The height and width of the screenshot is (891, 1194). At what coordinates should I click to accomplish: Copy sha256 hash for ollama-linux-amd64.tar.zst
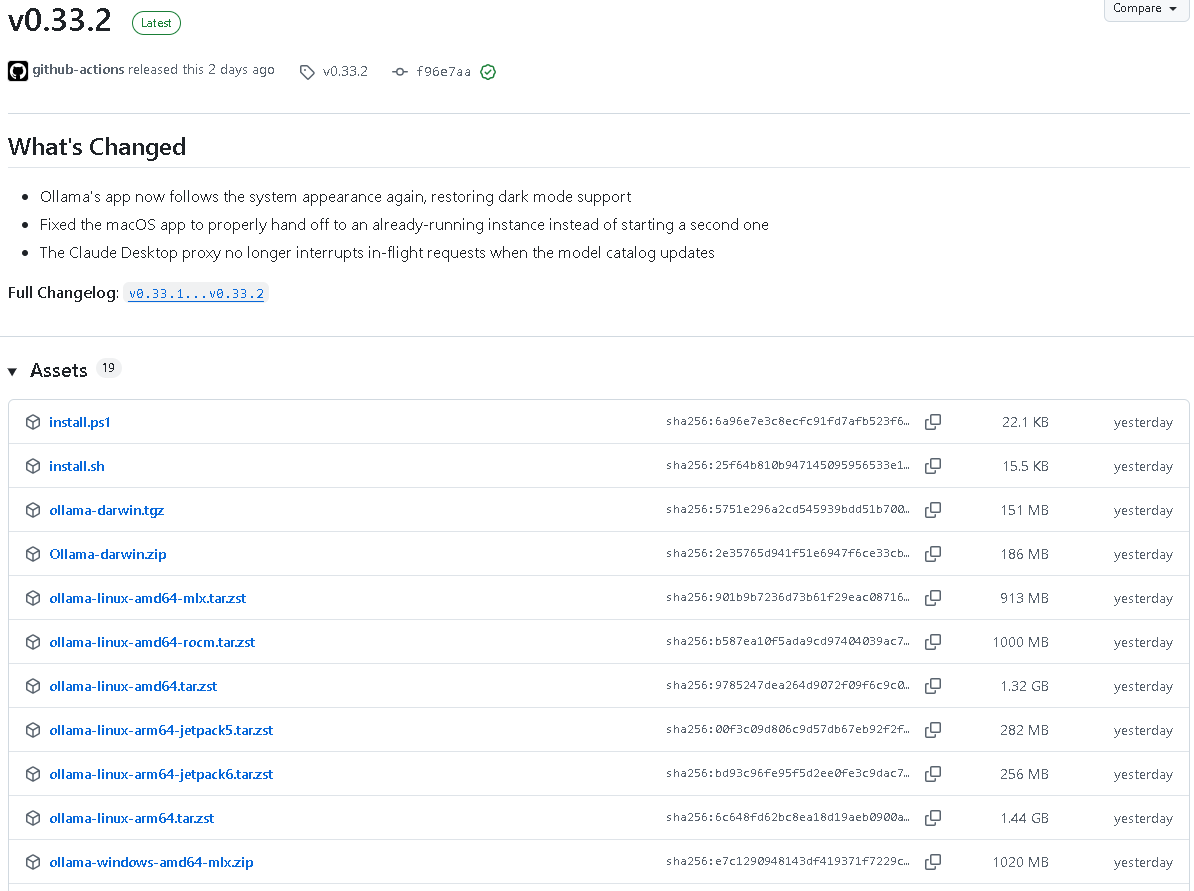pos(933,686)
